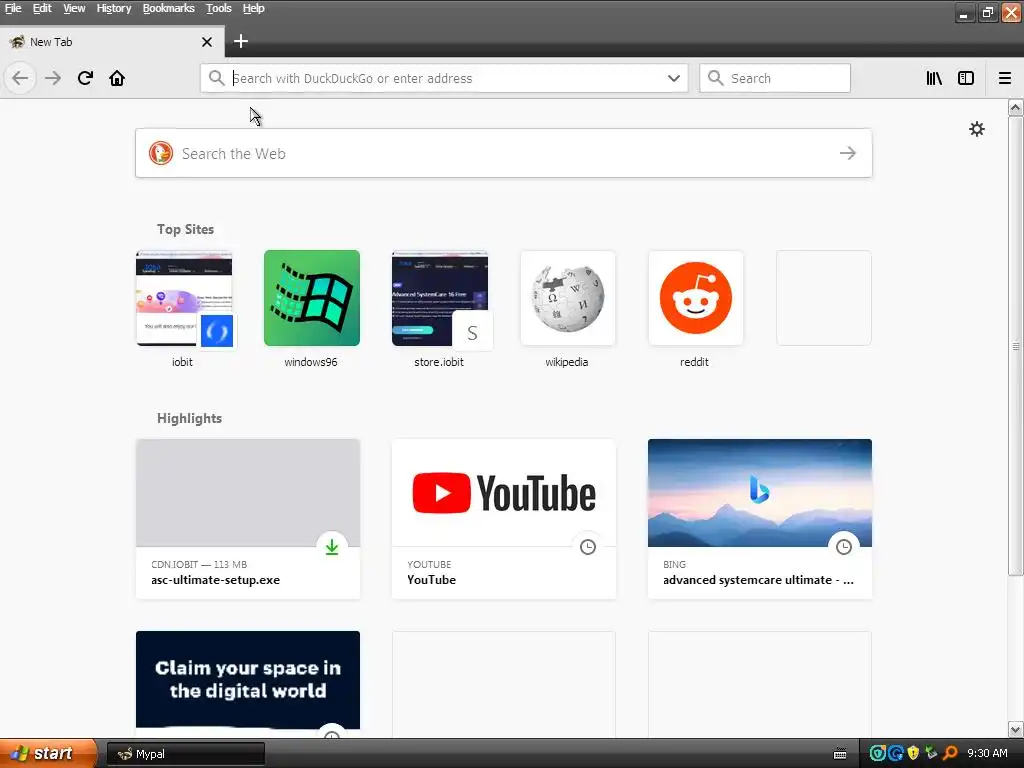1024x768 pixels.
Task: Expand address bar history dropdown arrow
Action: (674, 78)
